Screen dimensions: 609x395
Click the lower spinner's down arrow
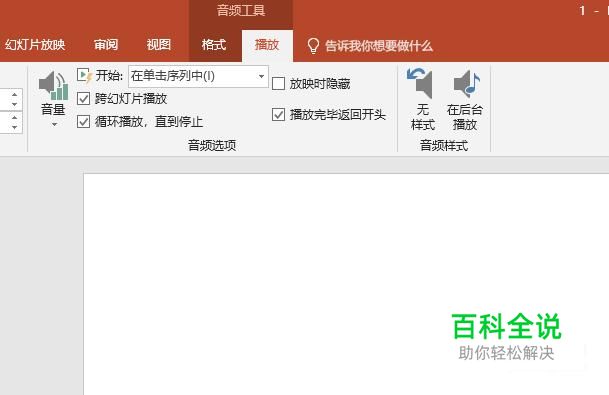14,127
